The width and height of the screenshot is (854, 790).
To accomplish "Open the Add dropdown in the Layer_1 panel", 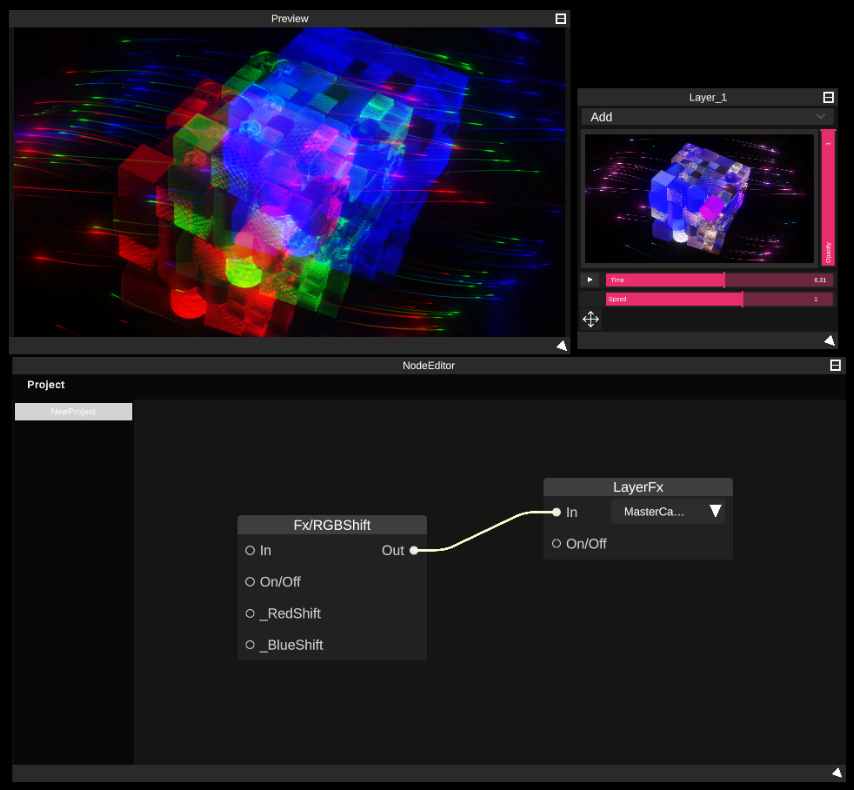I will pyautogui.click(x=707, y=117).
